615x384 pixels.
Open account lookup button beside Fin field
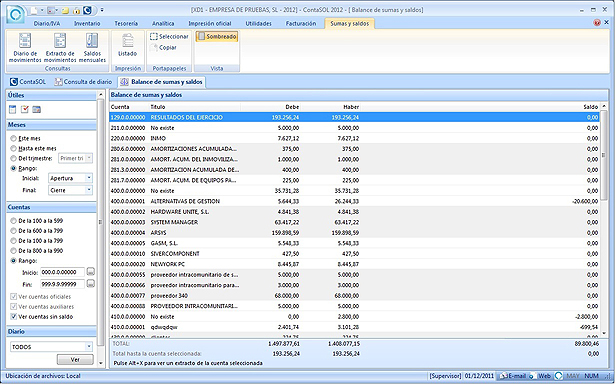coord(91,284)
